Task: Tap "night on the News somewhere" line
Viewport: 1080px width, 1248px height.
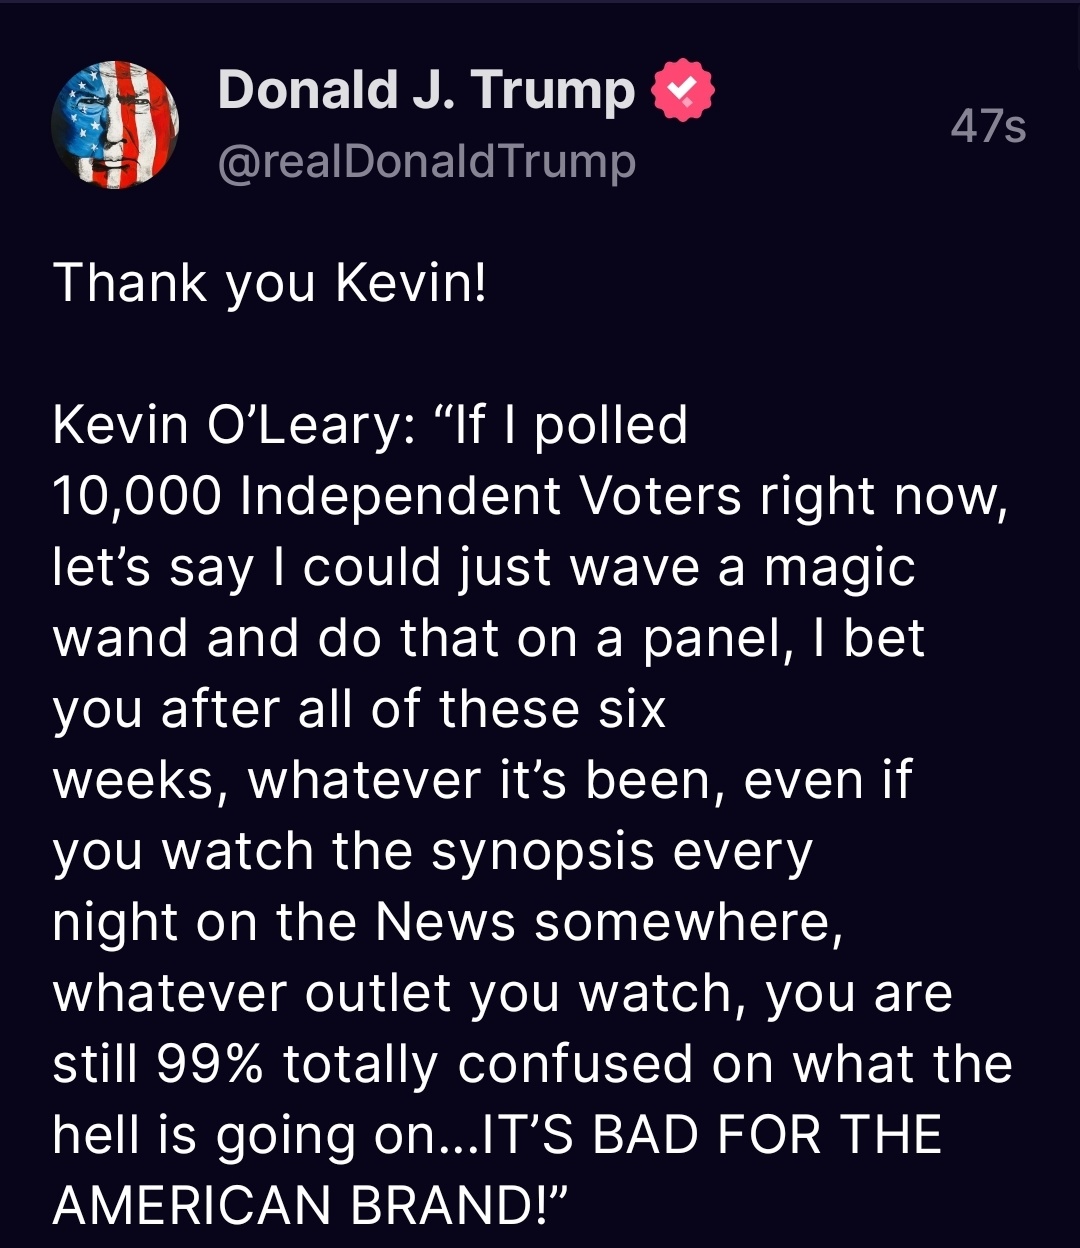Action: [448, 923]
